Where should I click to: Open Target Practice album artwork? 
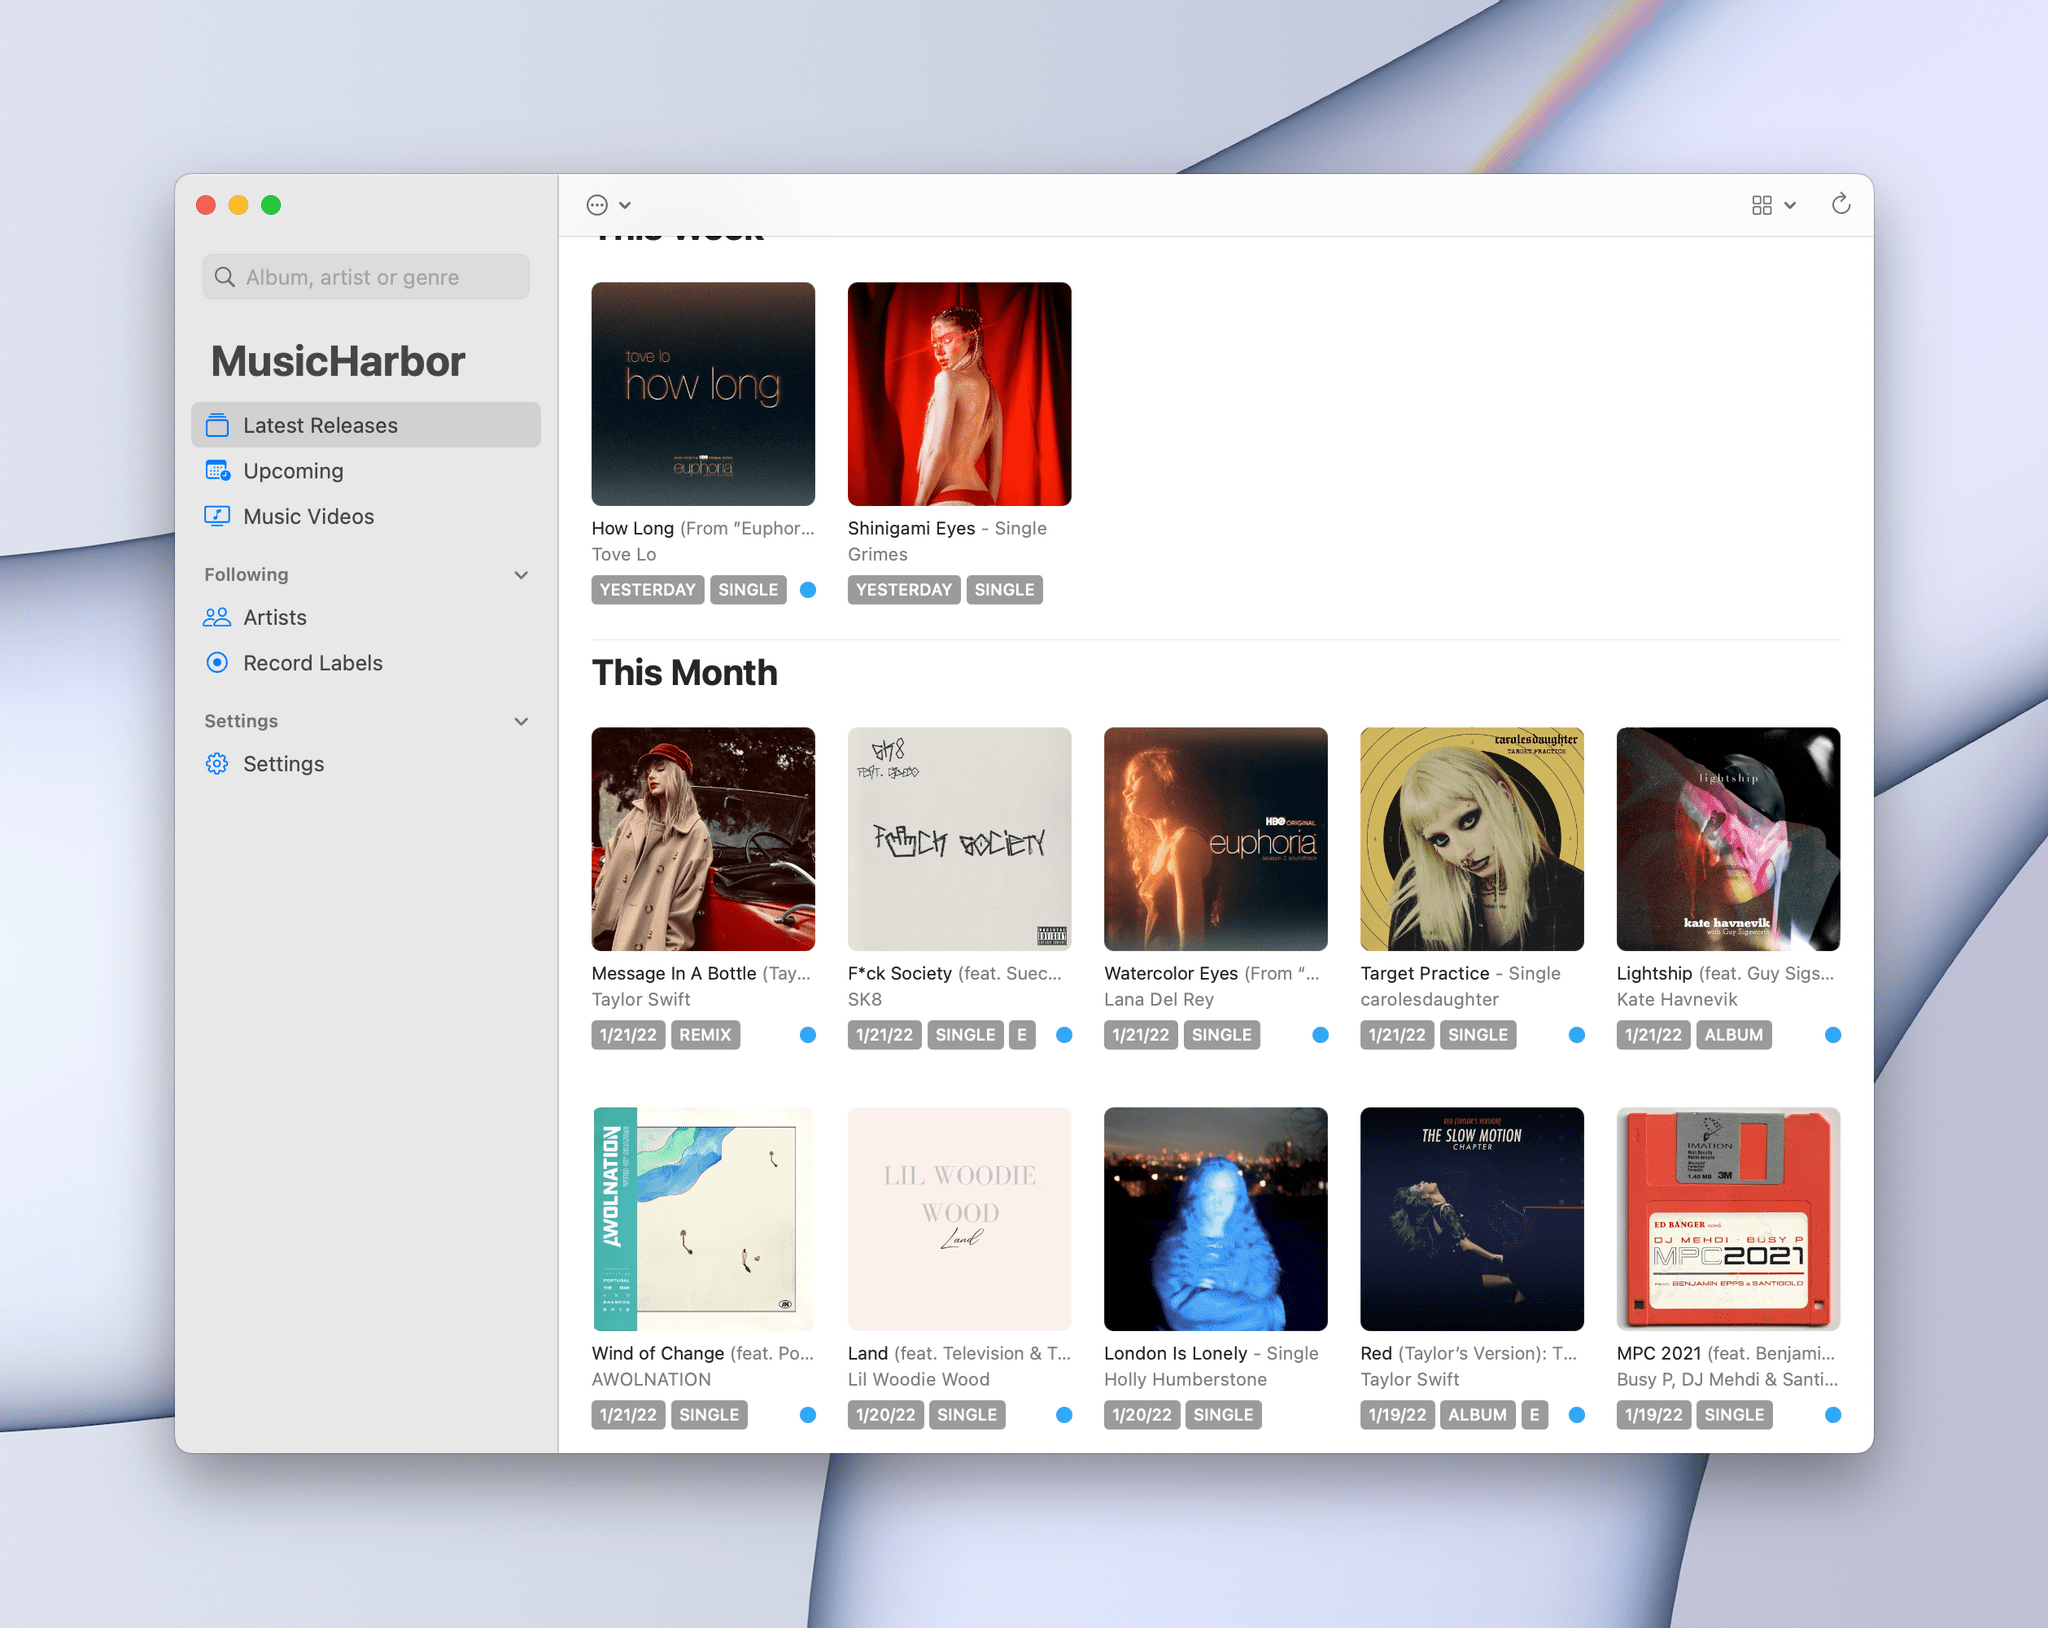tap(1472, 839)
